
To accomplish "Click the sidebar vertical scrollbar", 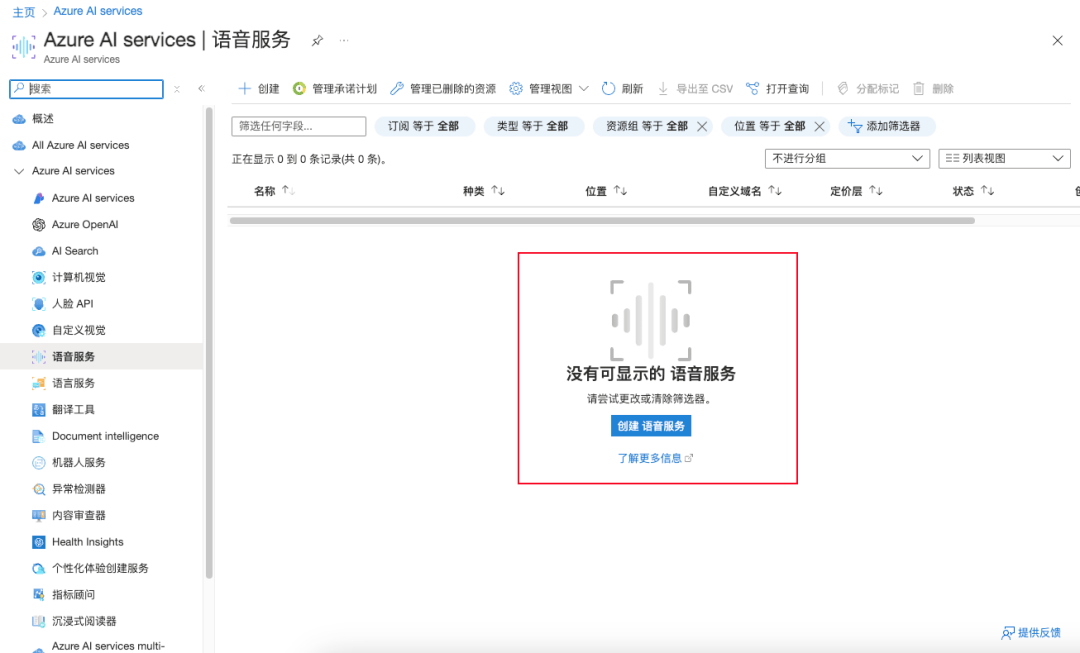I will click(209, 342).
